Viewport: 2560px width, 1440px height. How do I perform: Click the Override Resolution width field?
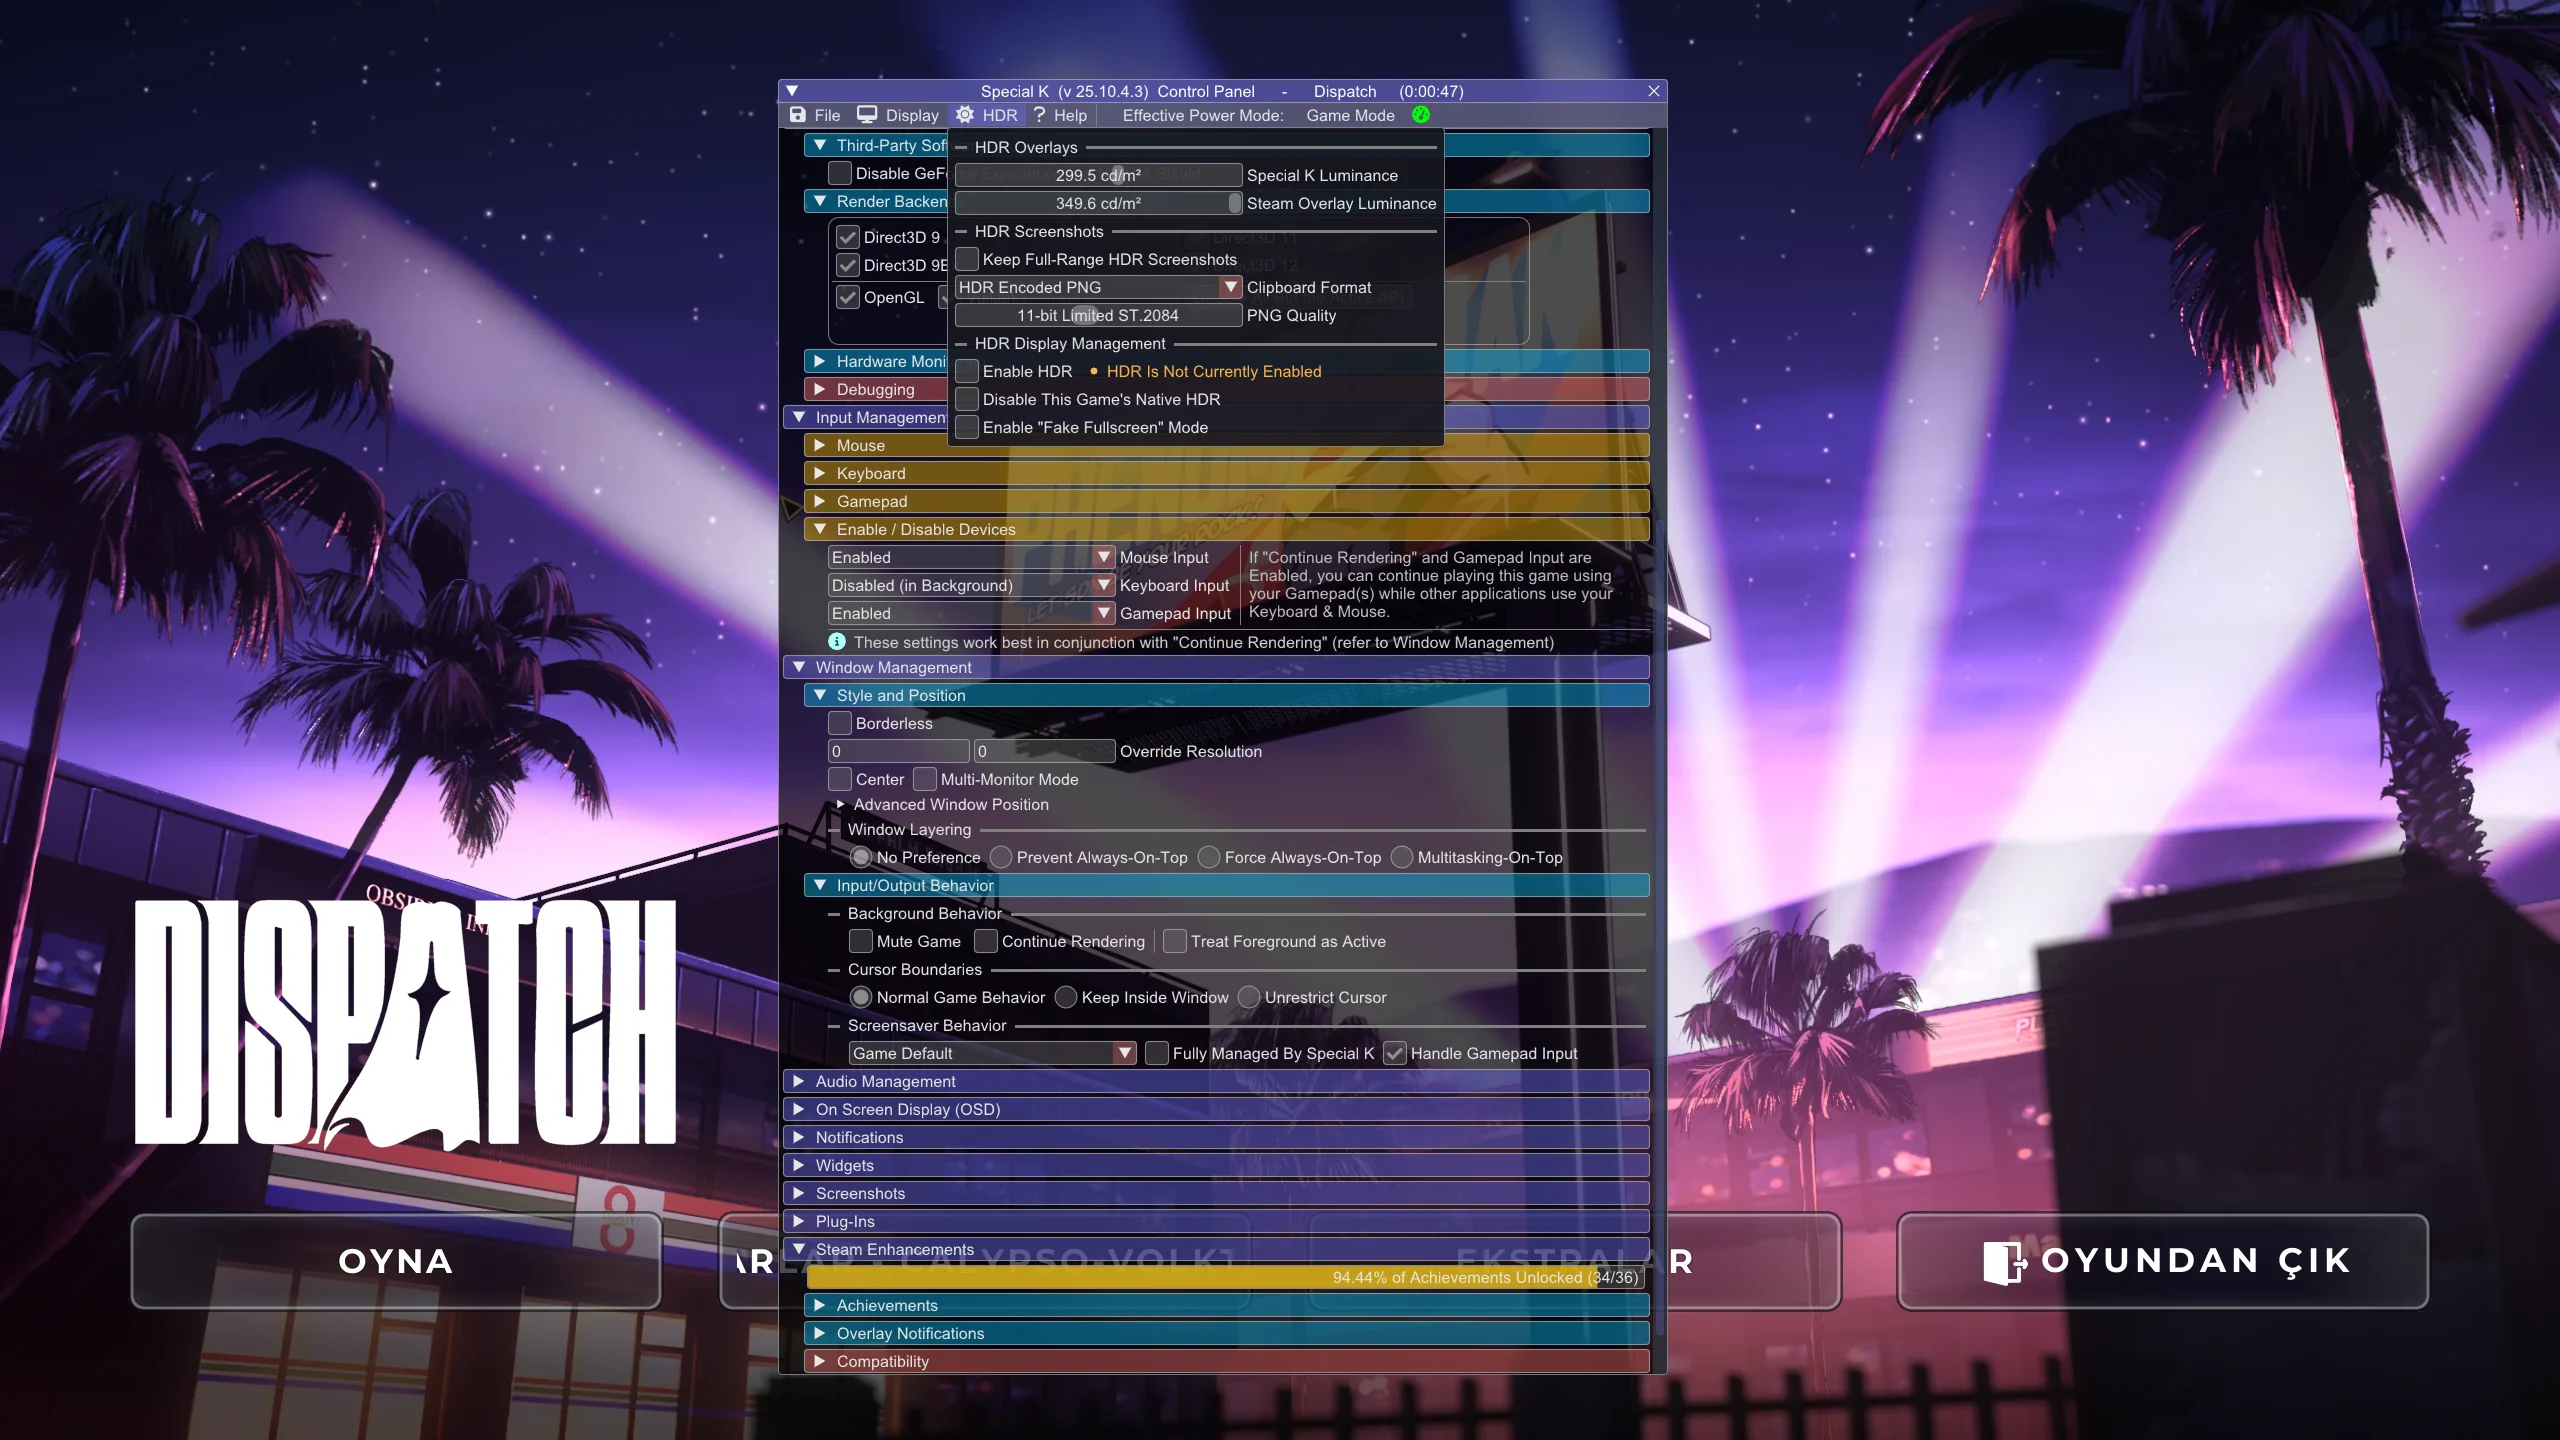[x=897, y=751]
